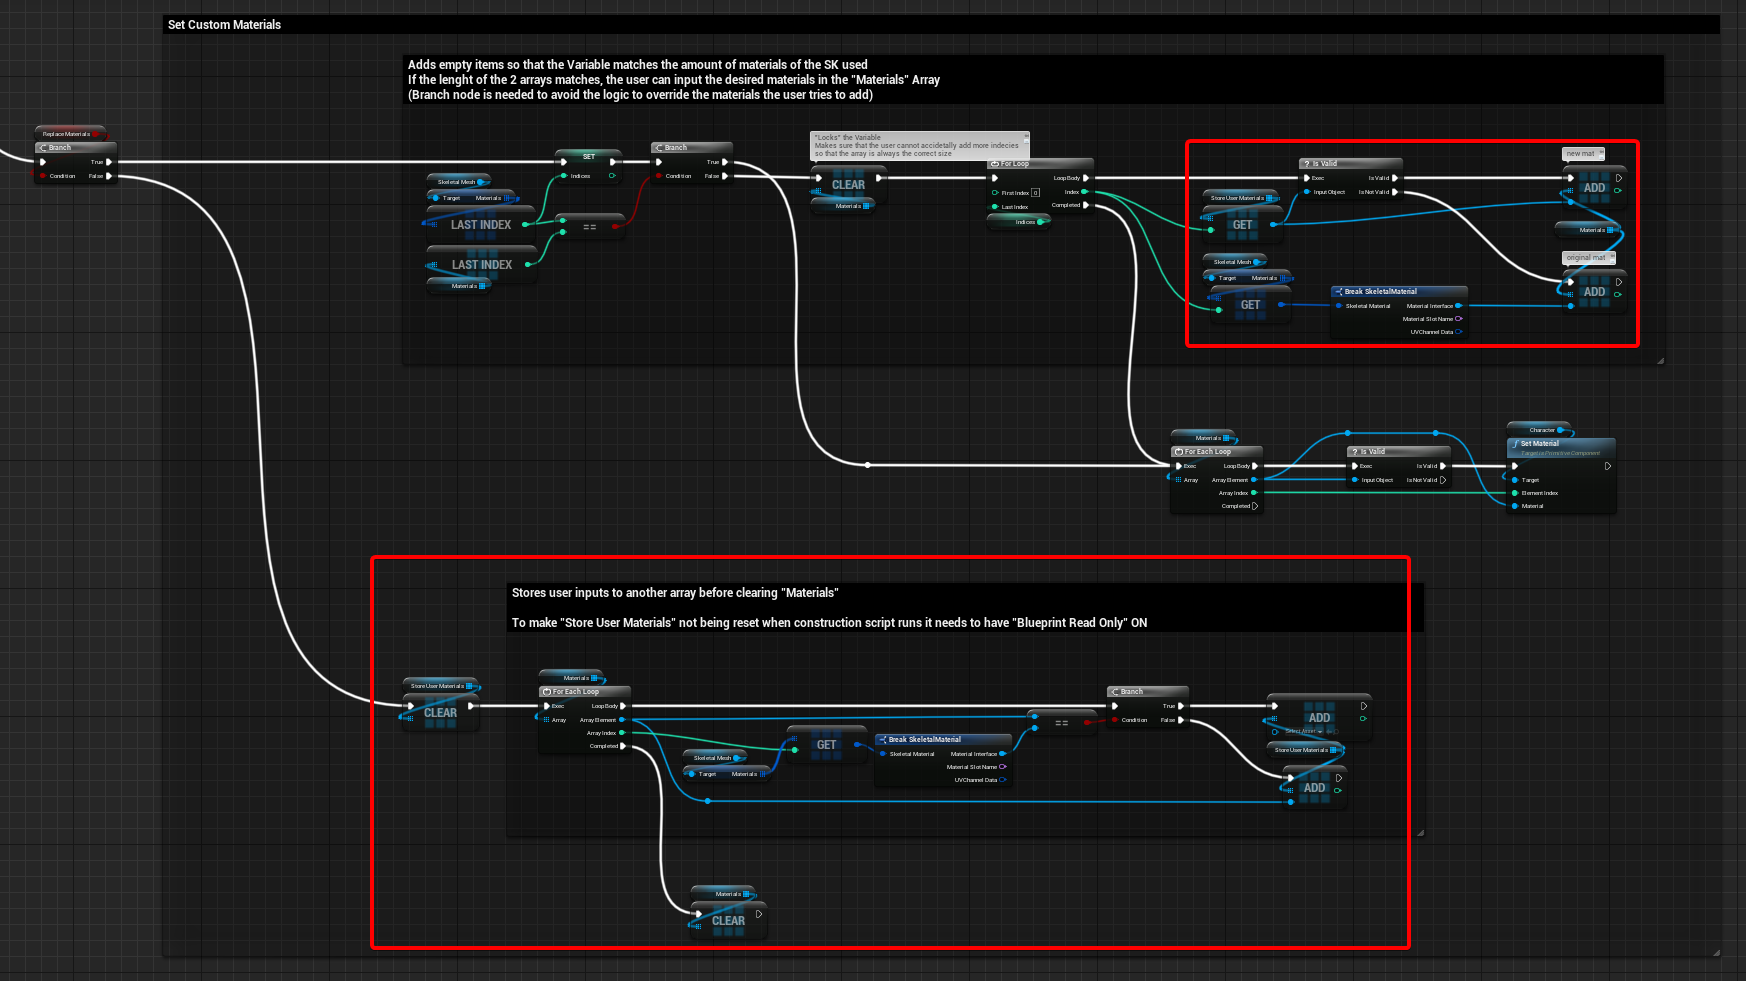Select the Character variable node
Image resolution: width=1746 pixels, height=981 pixels.
(1540, 430)
